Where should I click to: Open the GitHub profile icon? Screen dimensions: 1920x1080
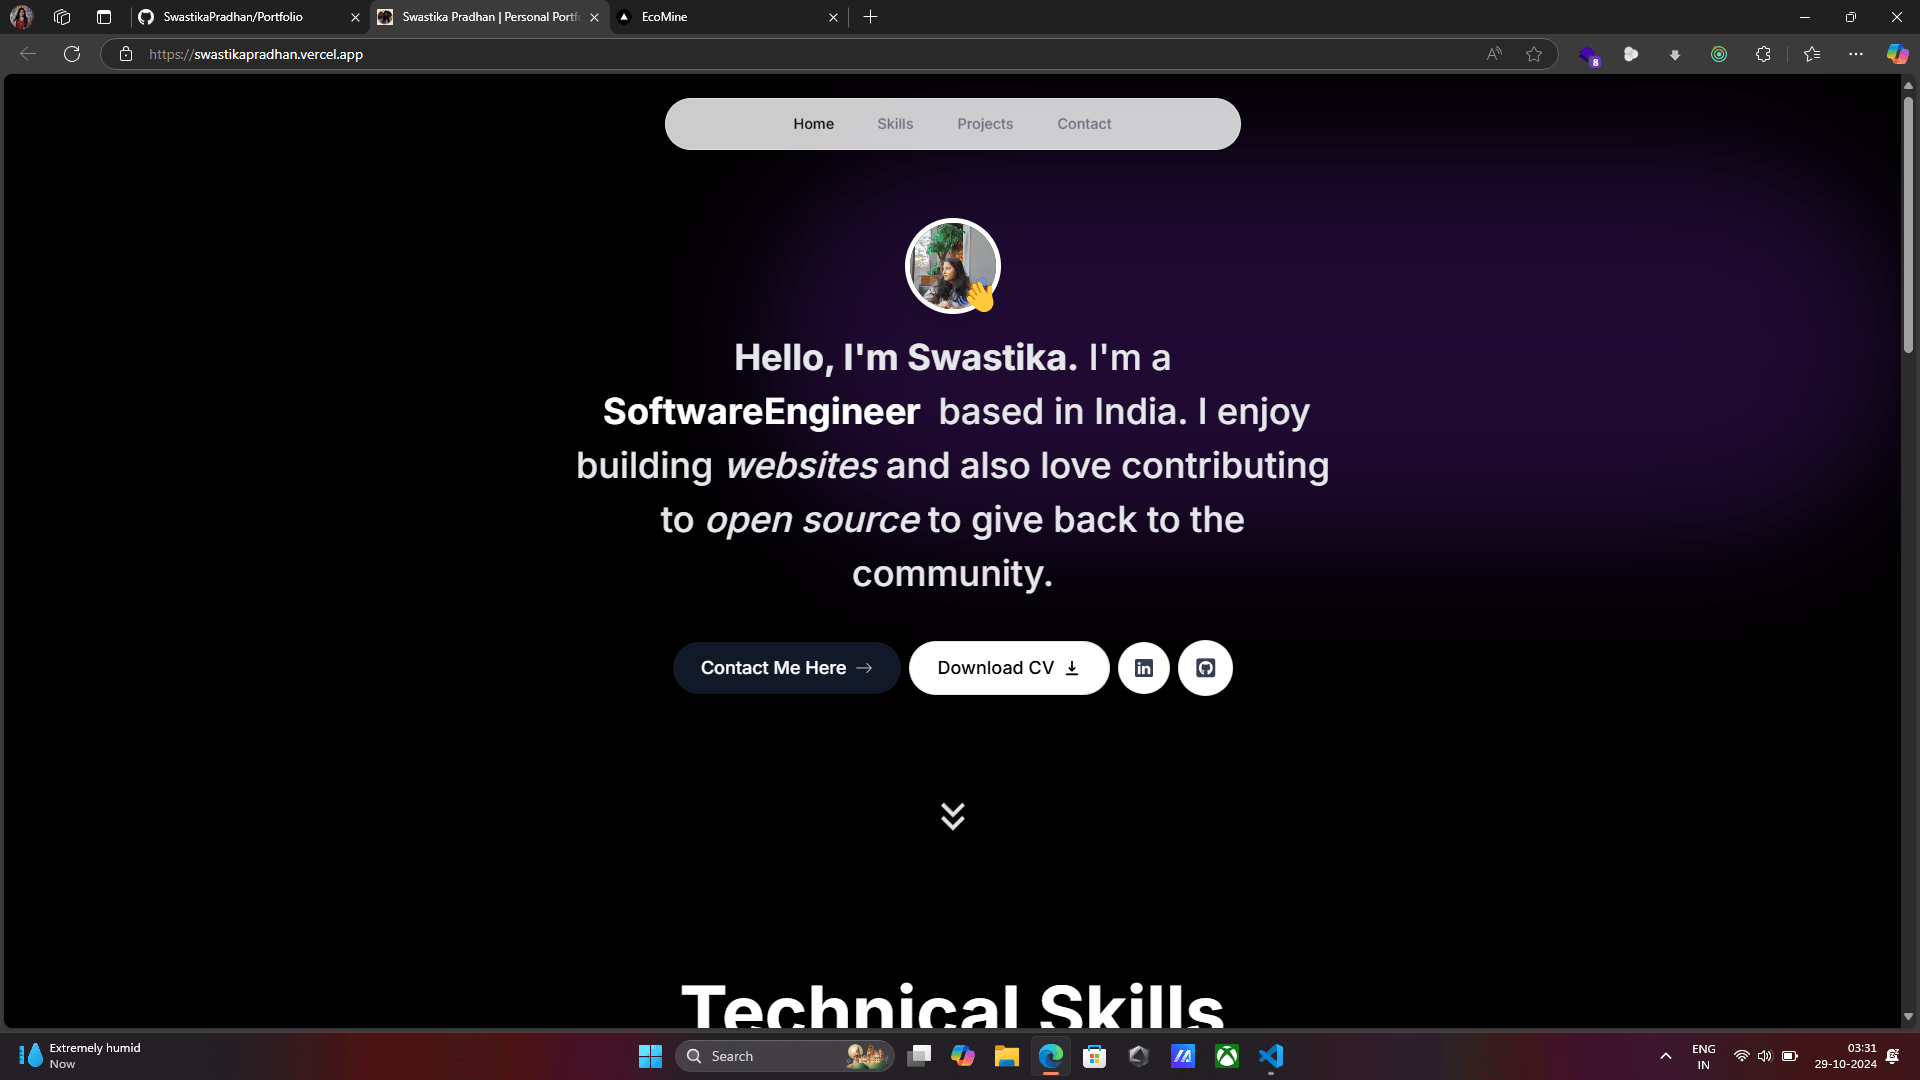click(1205, 668)
